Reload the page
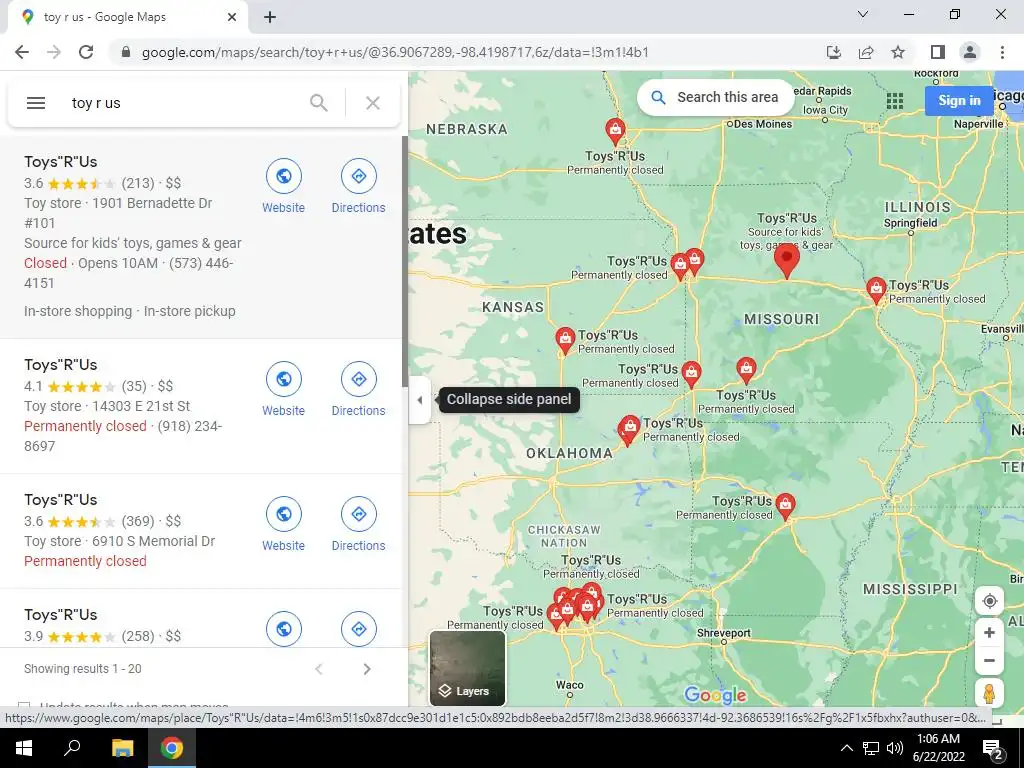 tap(86, 52)
